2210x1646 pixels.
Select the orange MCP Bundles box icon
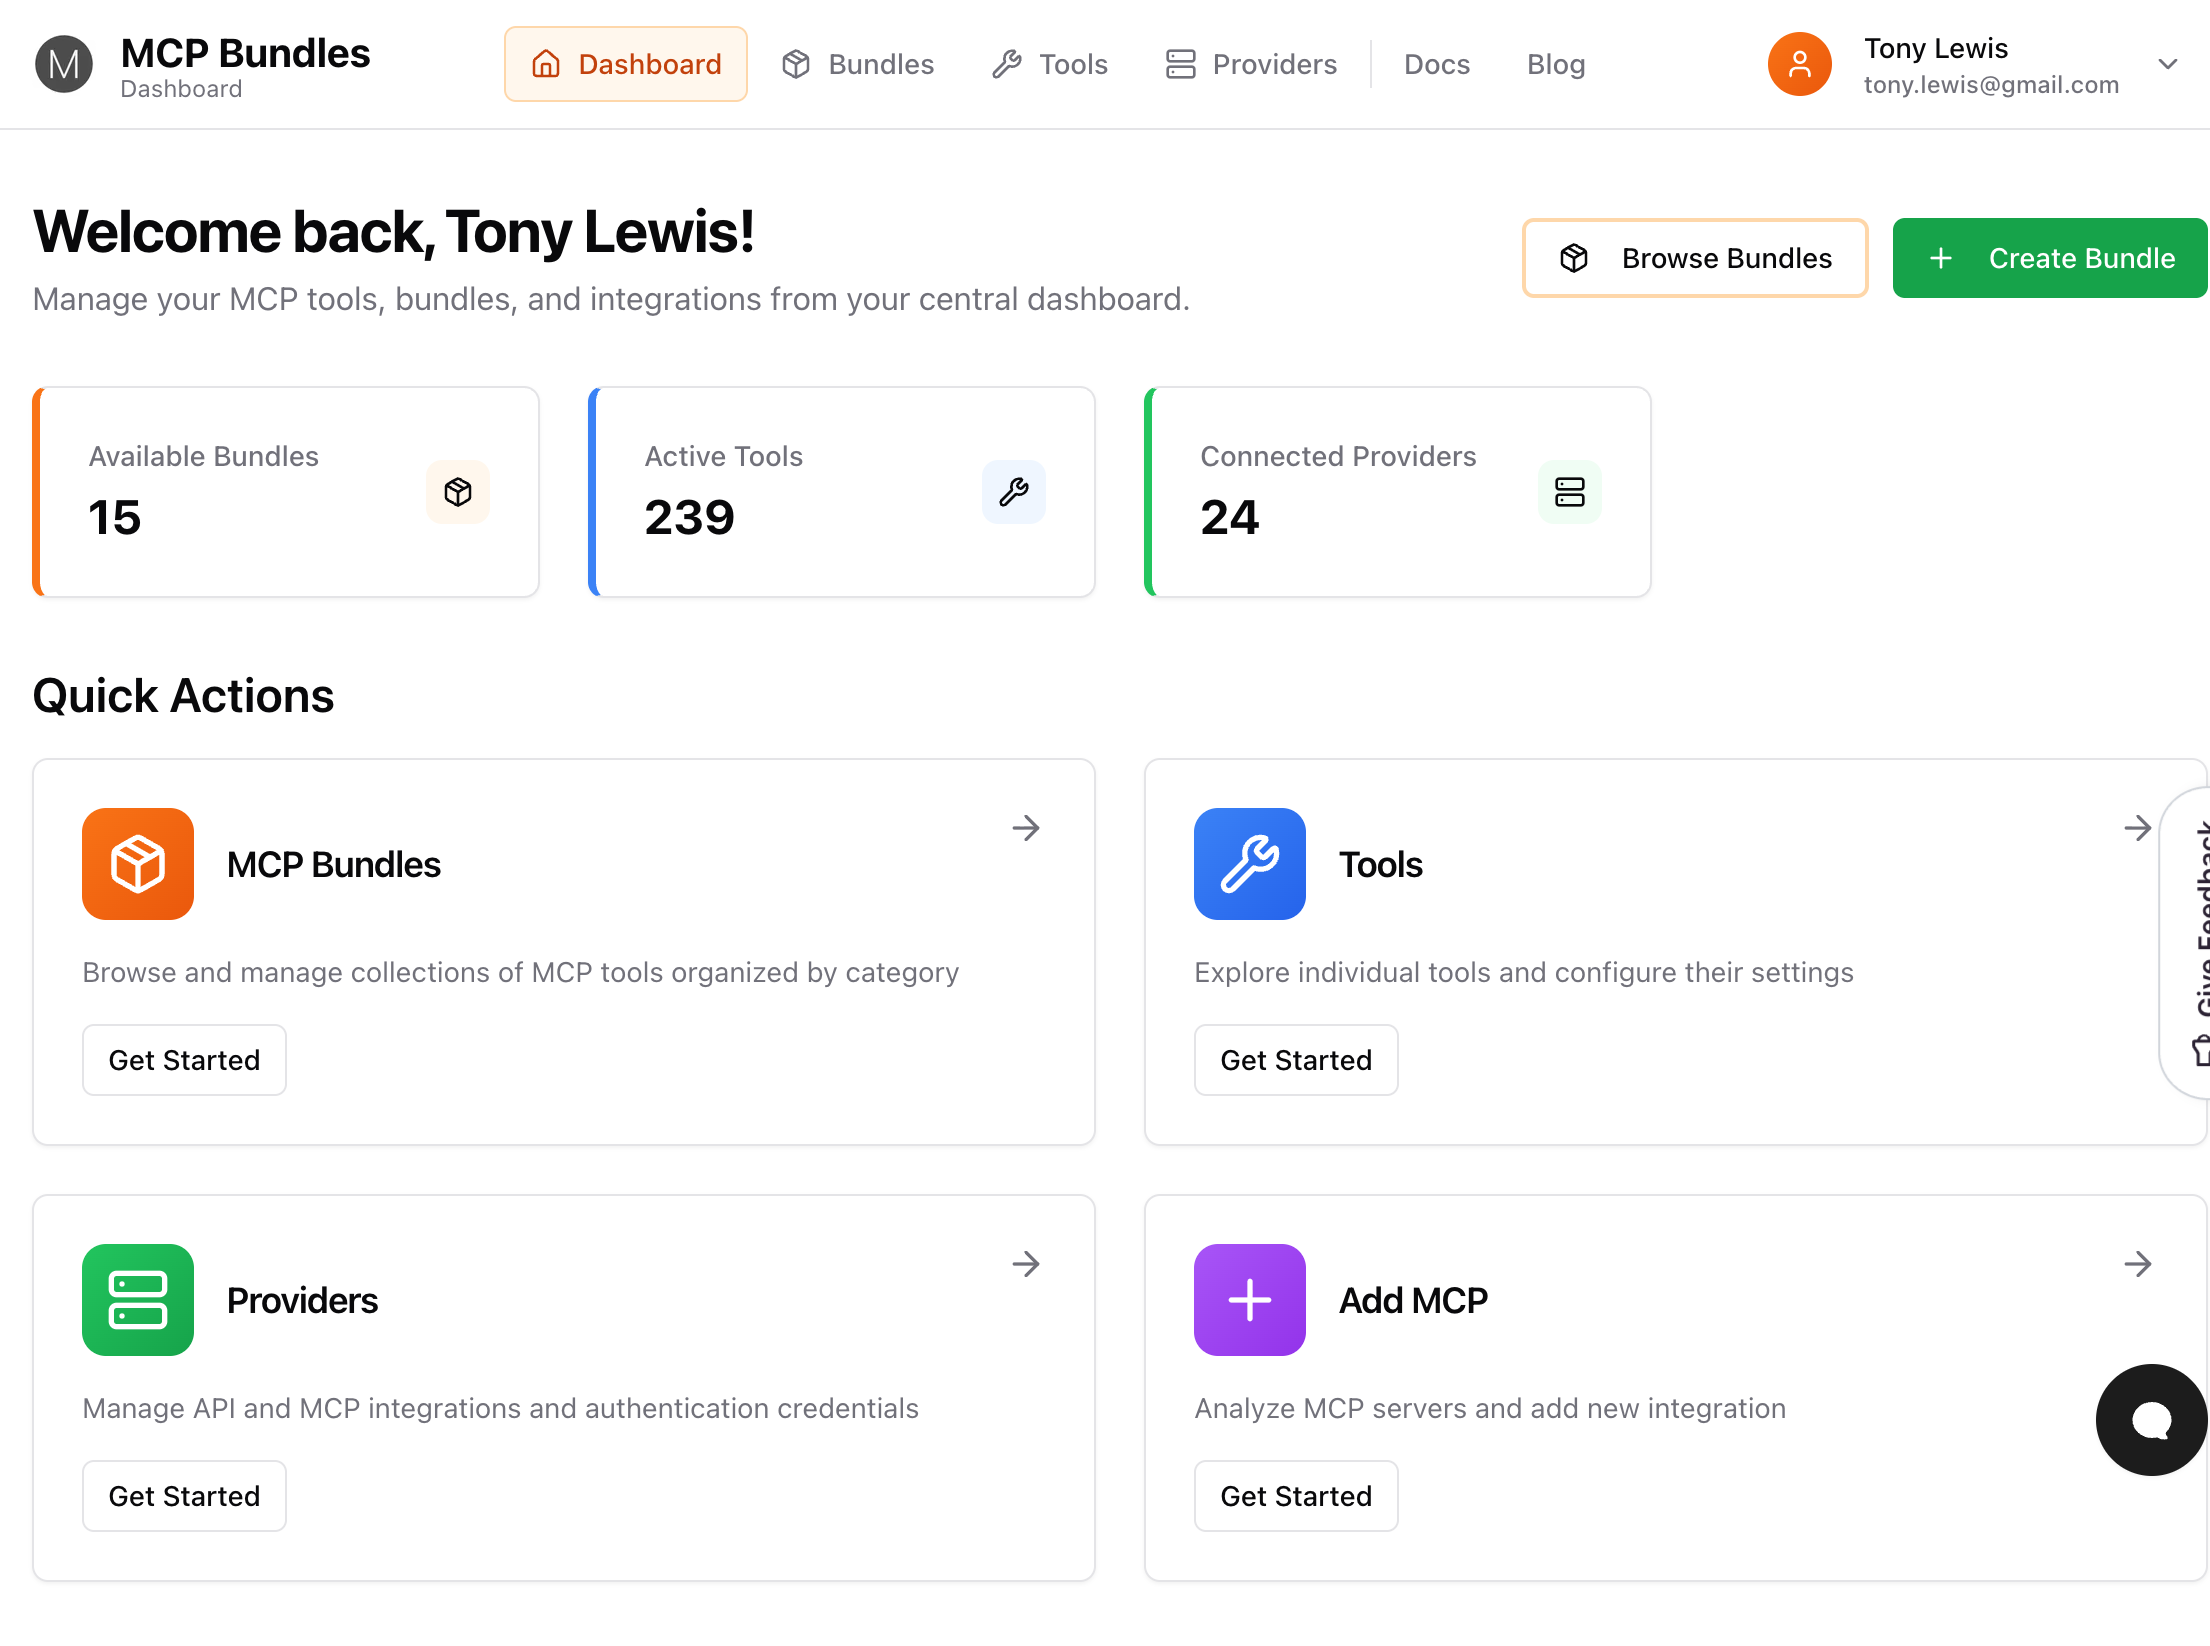[x=137, y=864]
